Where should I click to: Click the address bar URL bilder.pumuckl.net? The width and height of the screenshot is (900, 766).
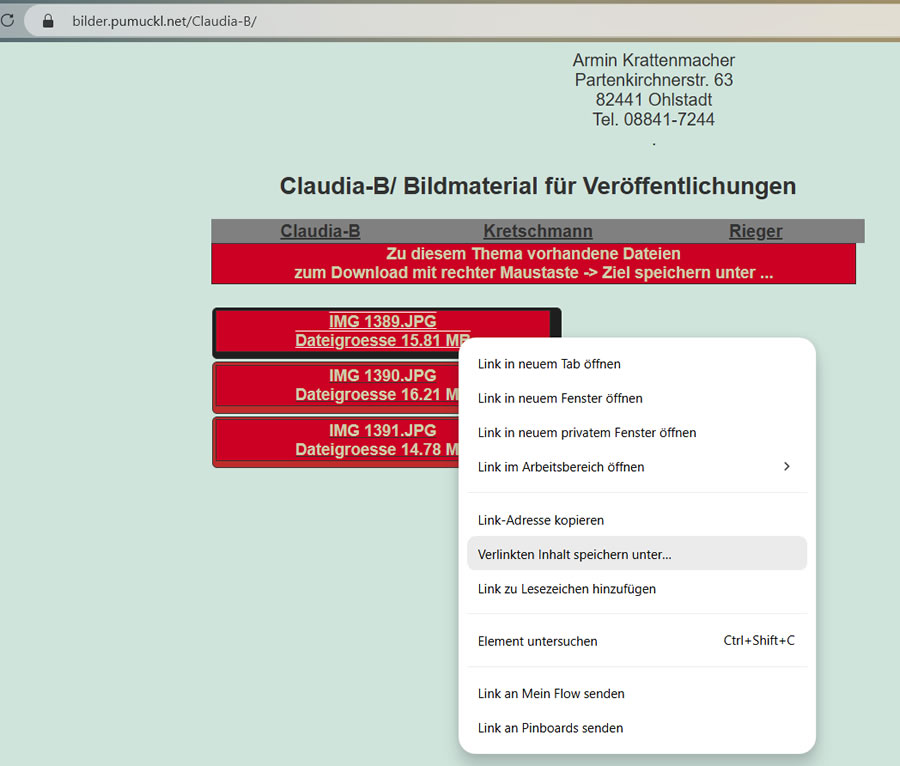click(x=164, y=21)
